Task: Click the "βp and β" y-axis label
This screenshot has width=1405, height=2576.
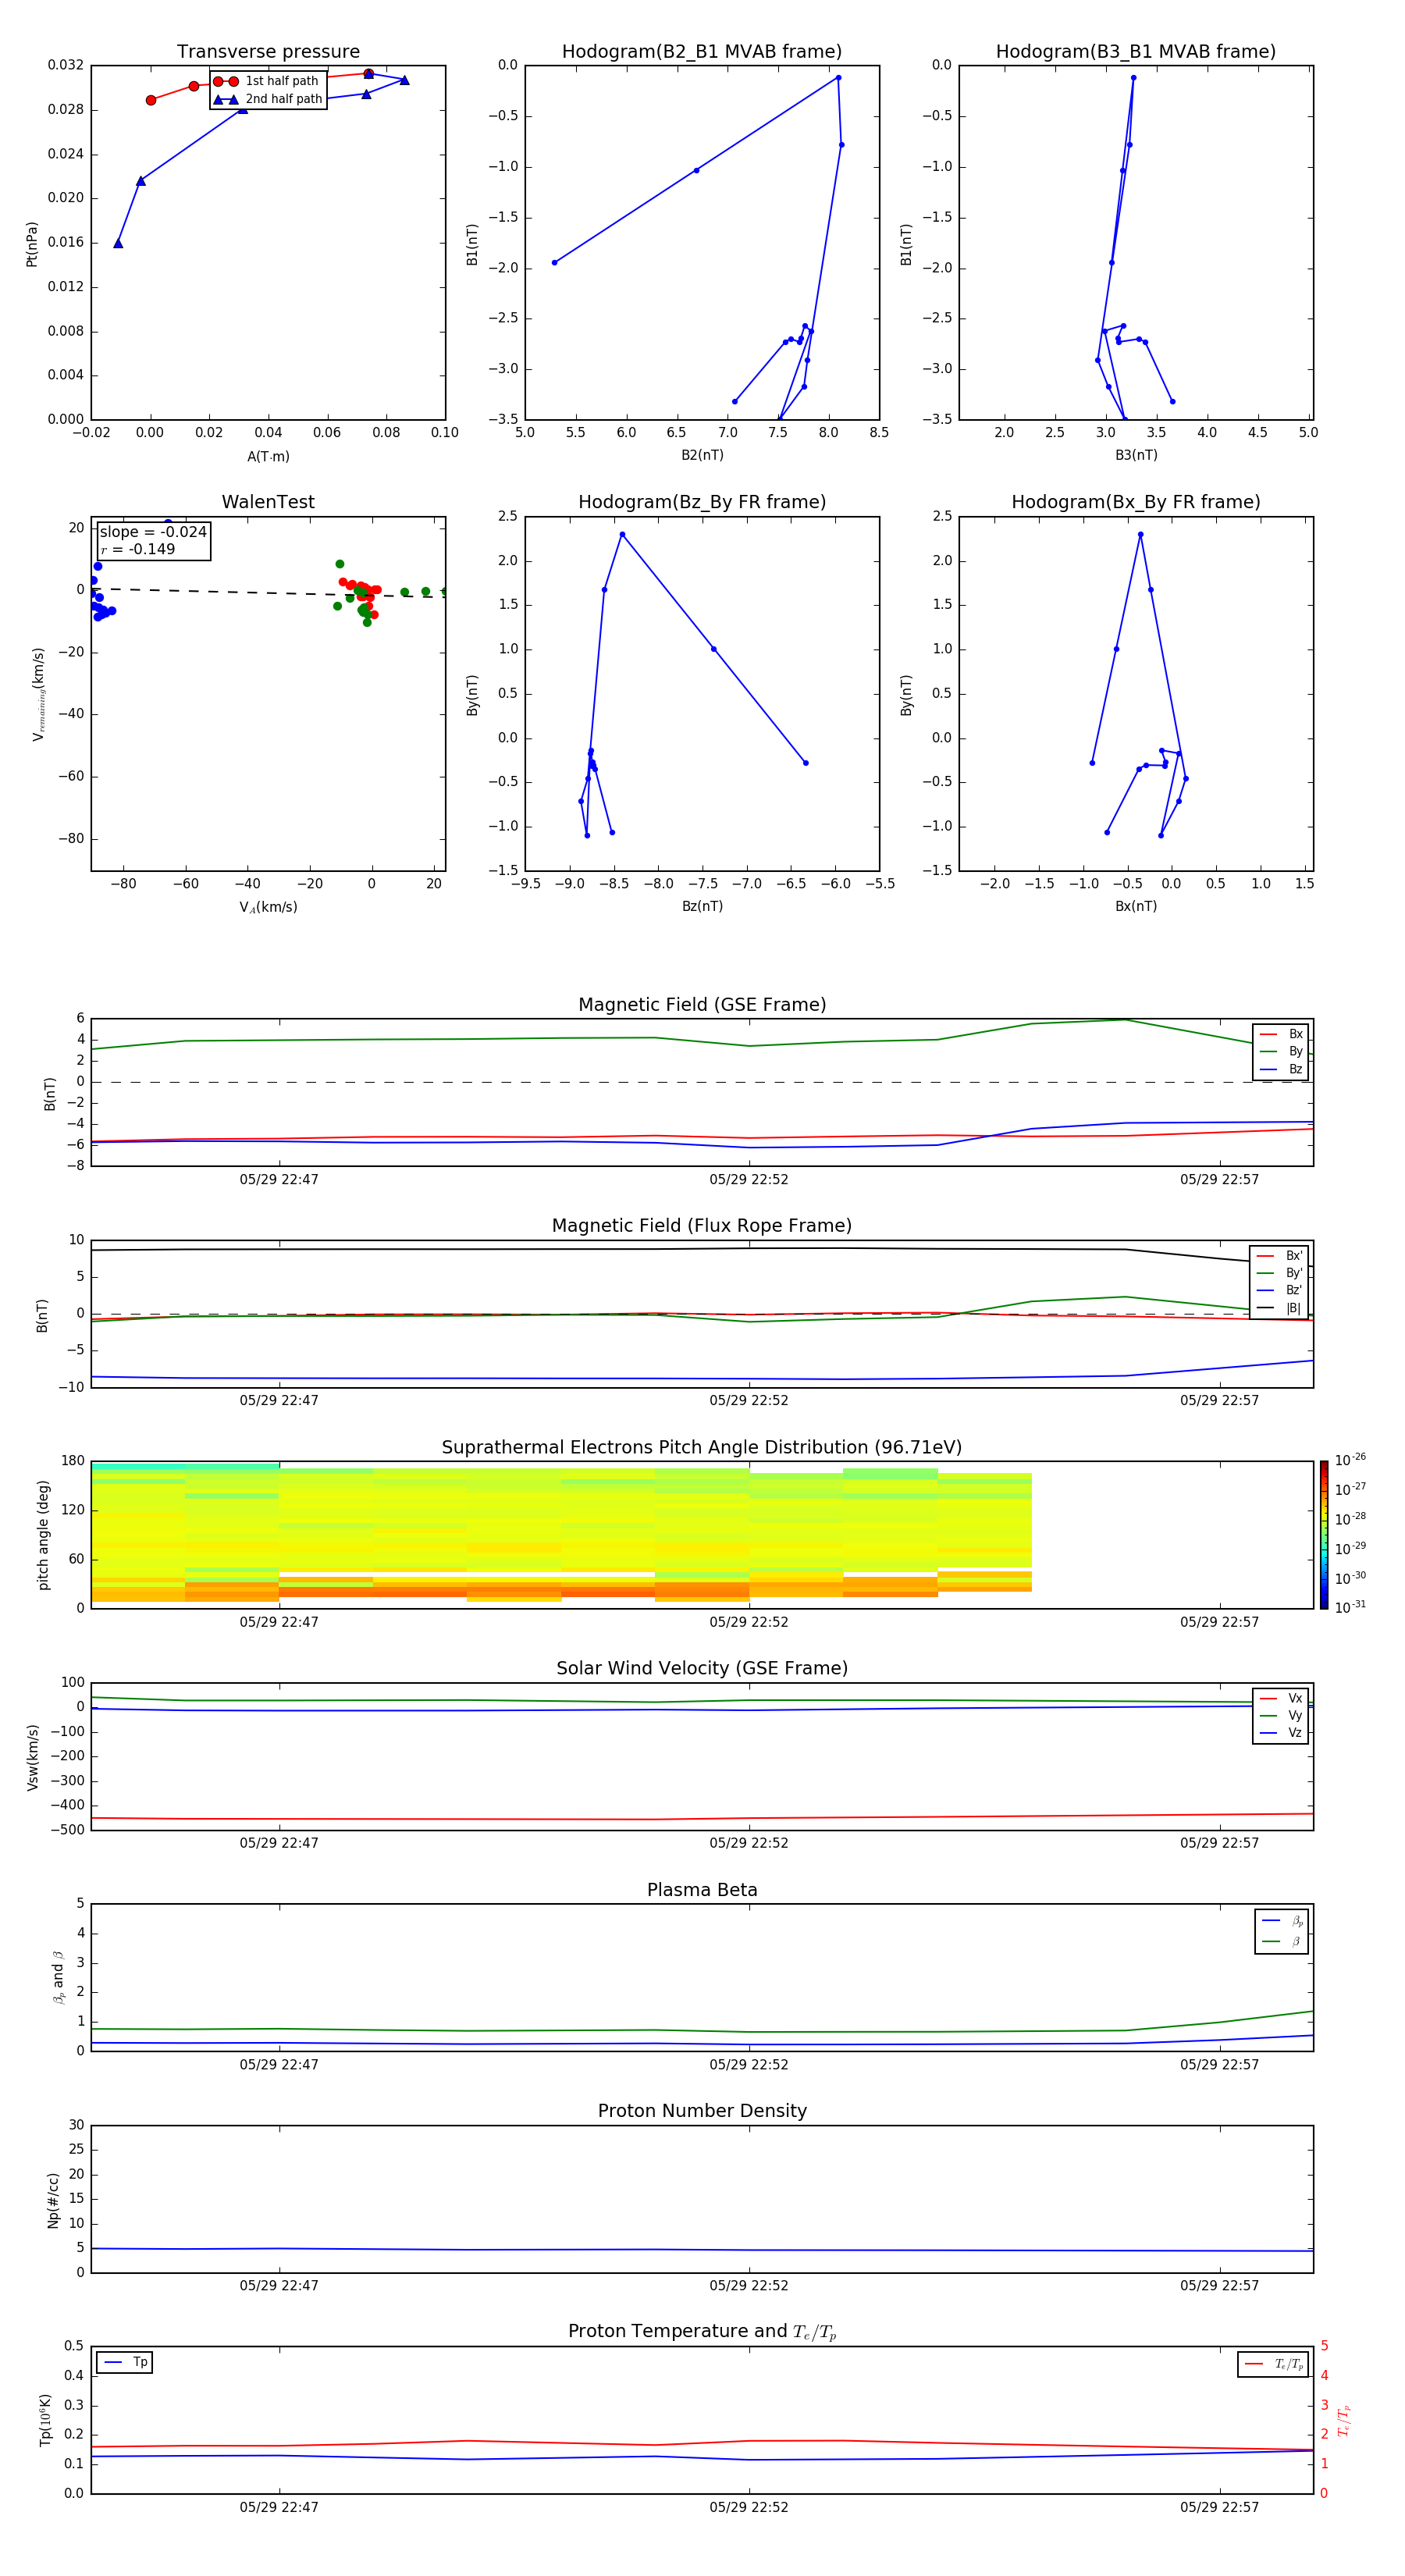Action: pos(58,1977)
